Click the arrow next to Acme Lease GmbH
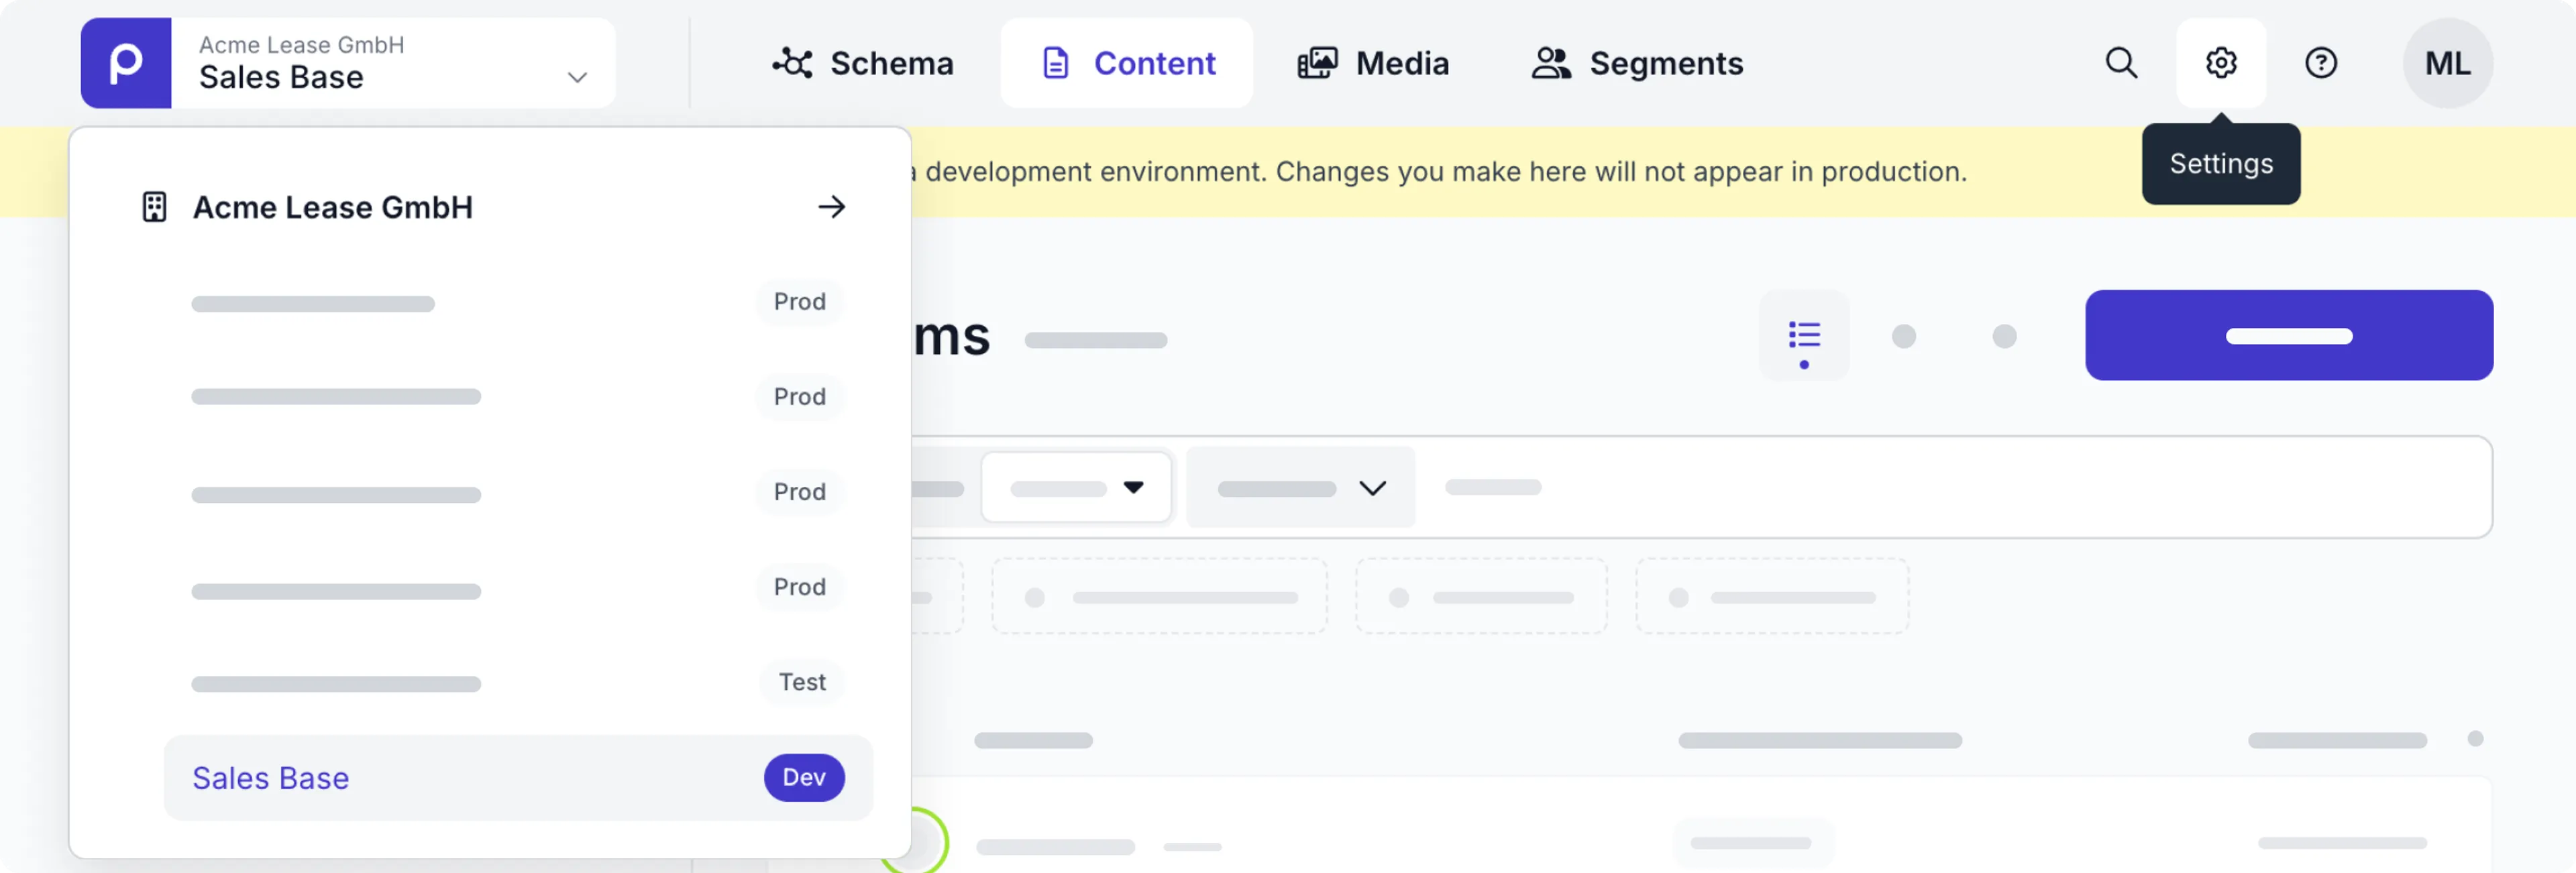The image size is (2576, 873). [x=831, y=207]
